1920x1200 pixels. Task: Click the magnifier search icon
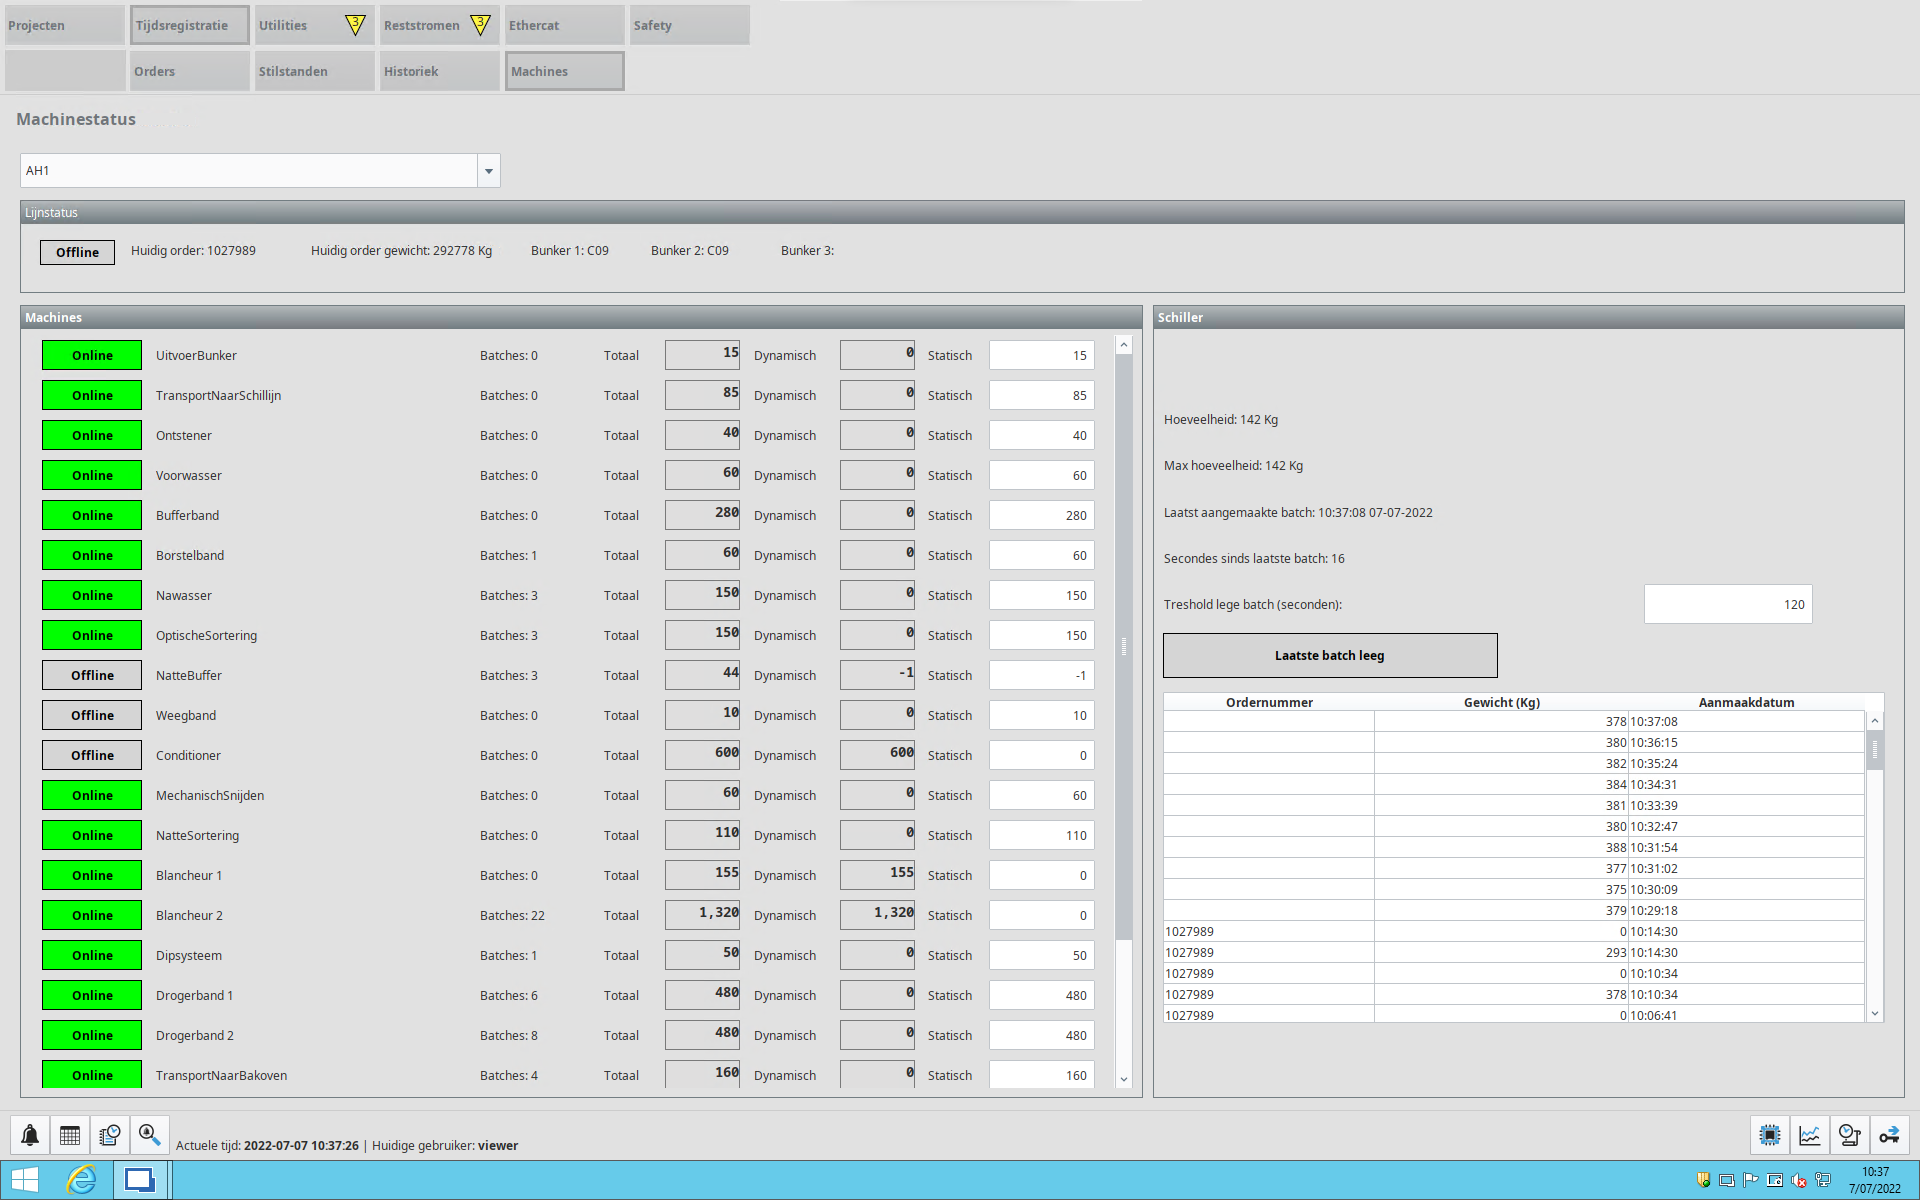click(x=149, y=1135)
